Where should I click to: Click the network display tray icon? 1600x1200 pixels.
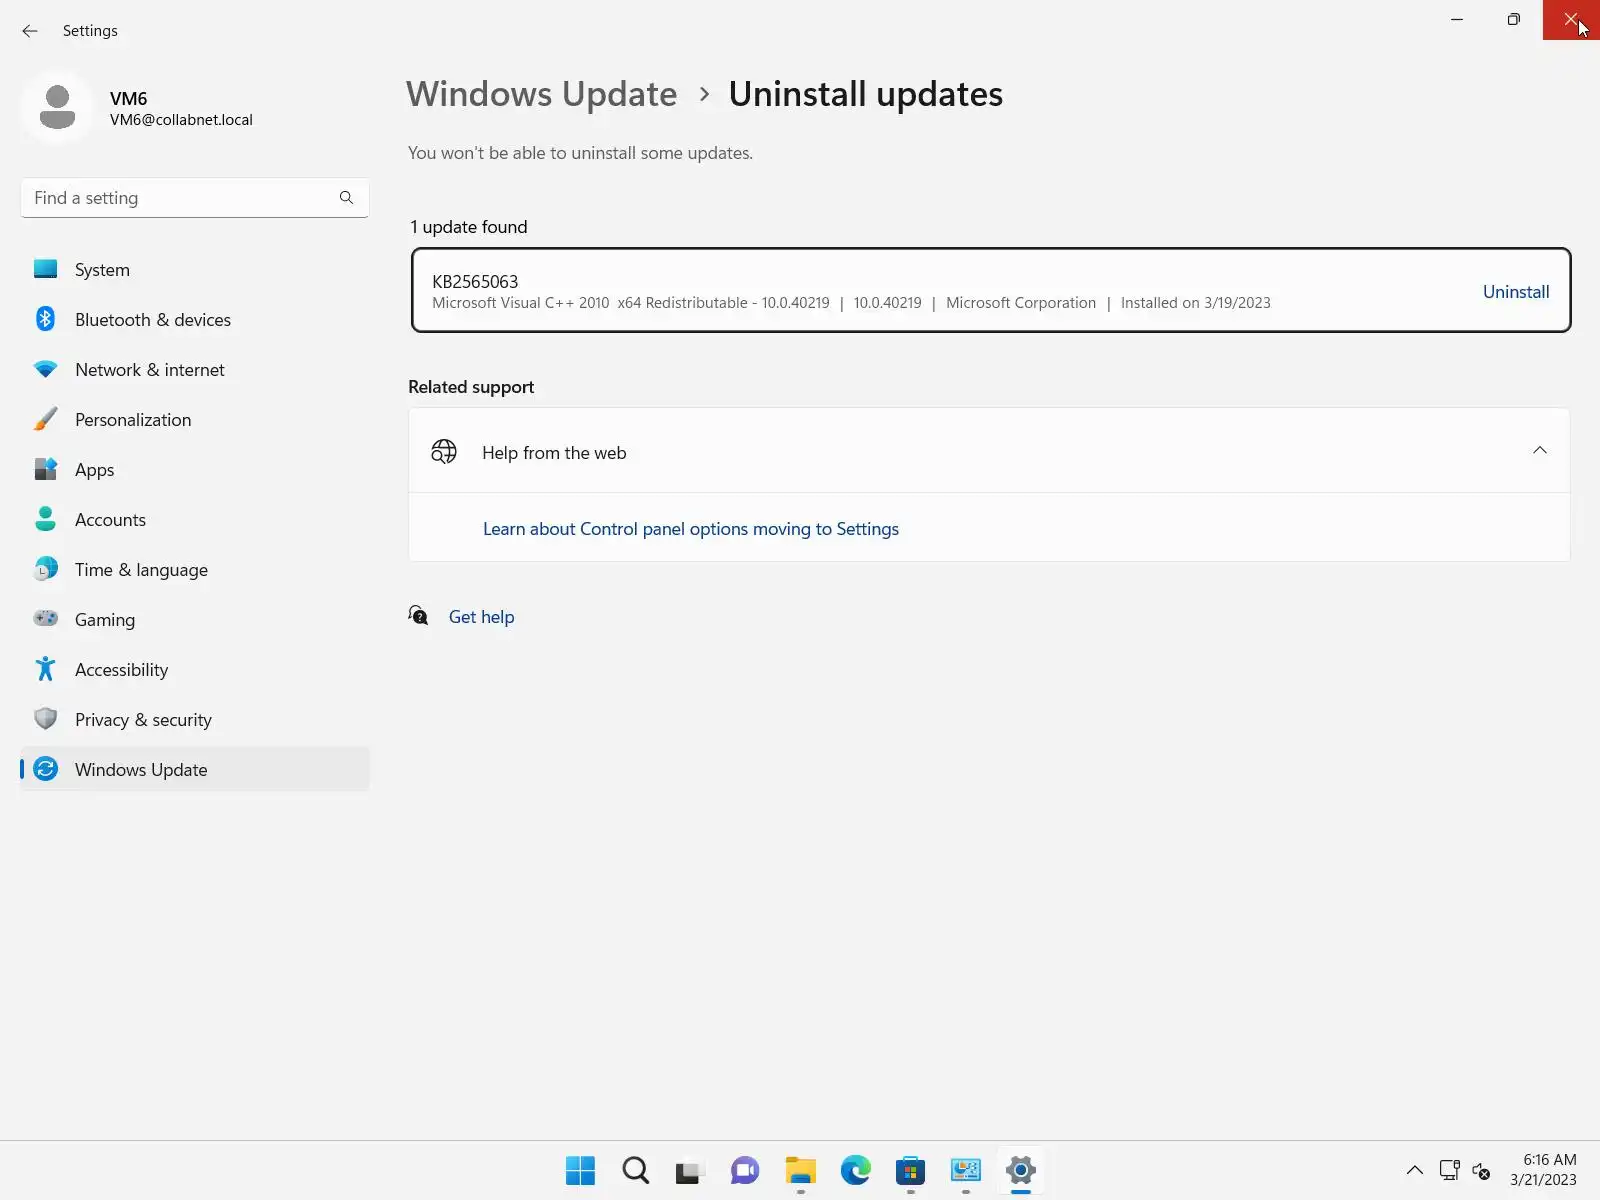pos(1449,1170)
